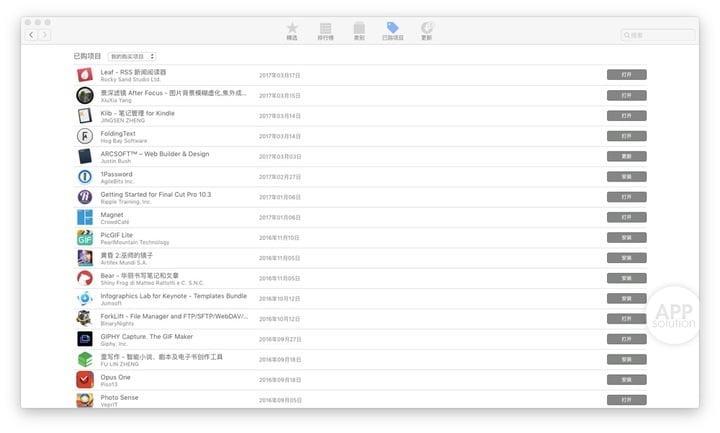
Task: Go forward with the right chevron button
Action: (45, 34)
